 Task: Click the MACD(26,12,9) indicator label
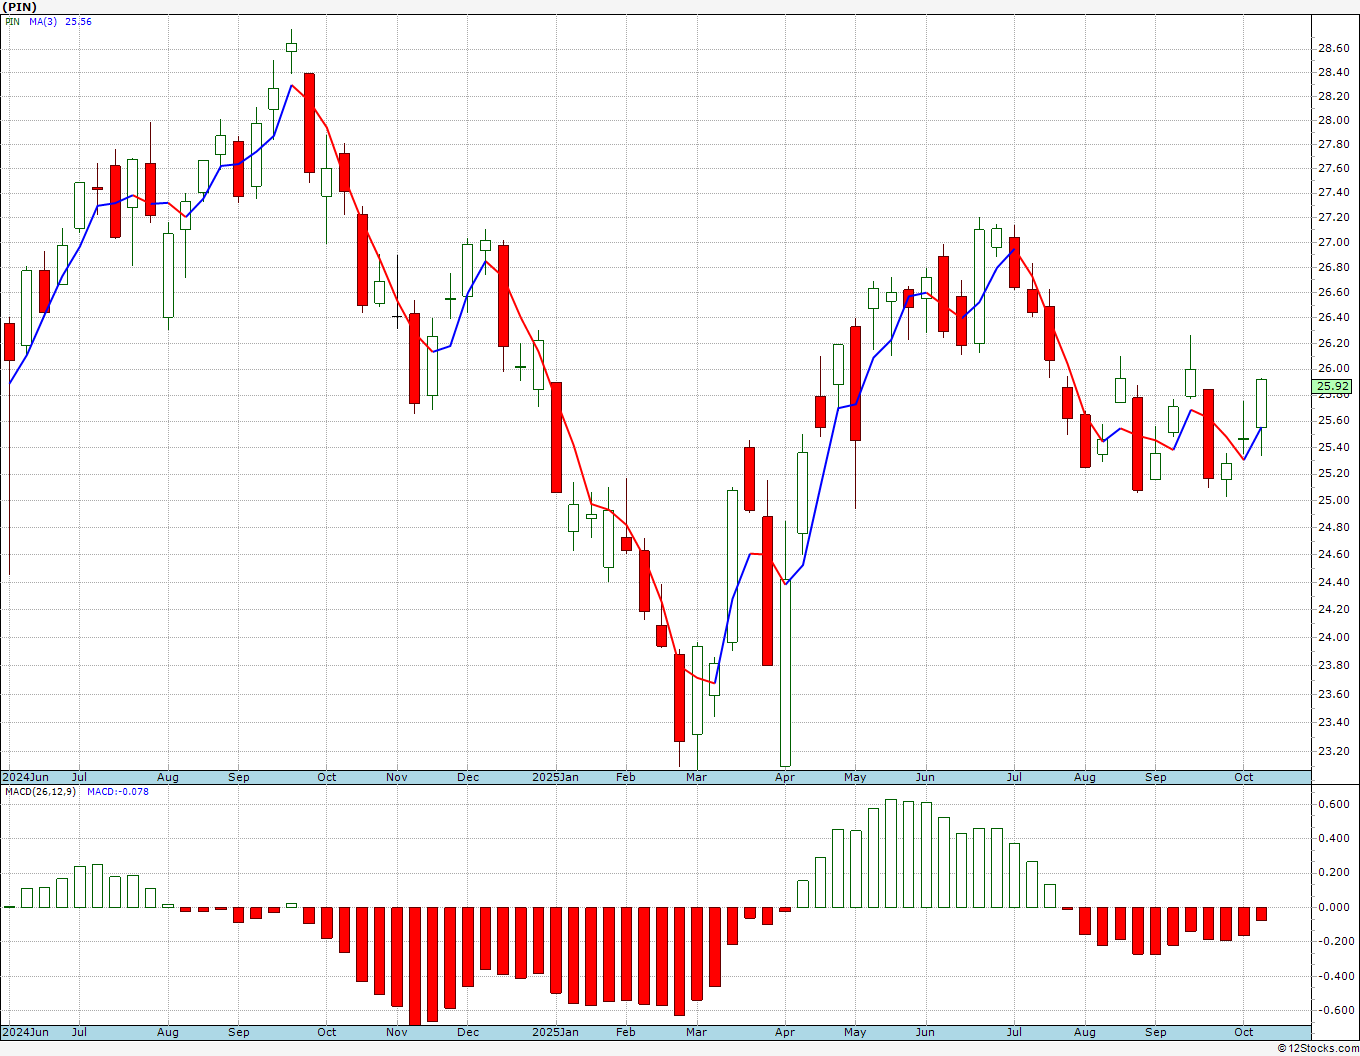(x=41, y=791)
